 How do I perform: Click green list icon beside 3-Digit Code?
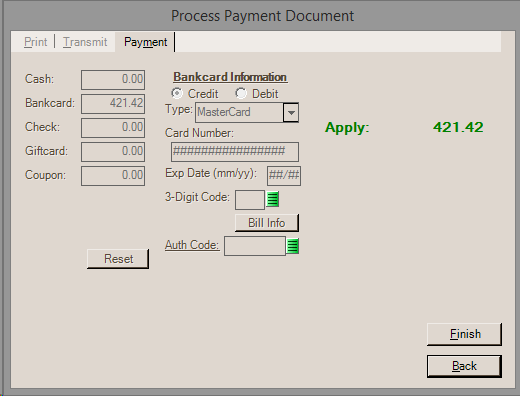pos(273,199)
